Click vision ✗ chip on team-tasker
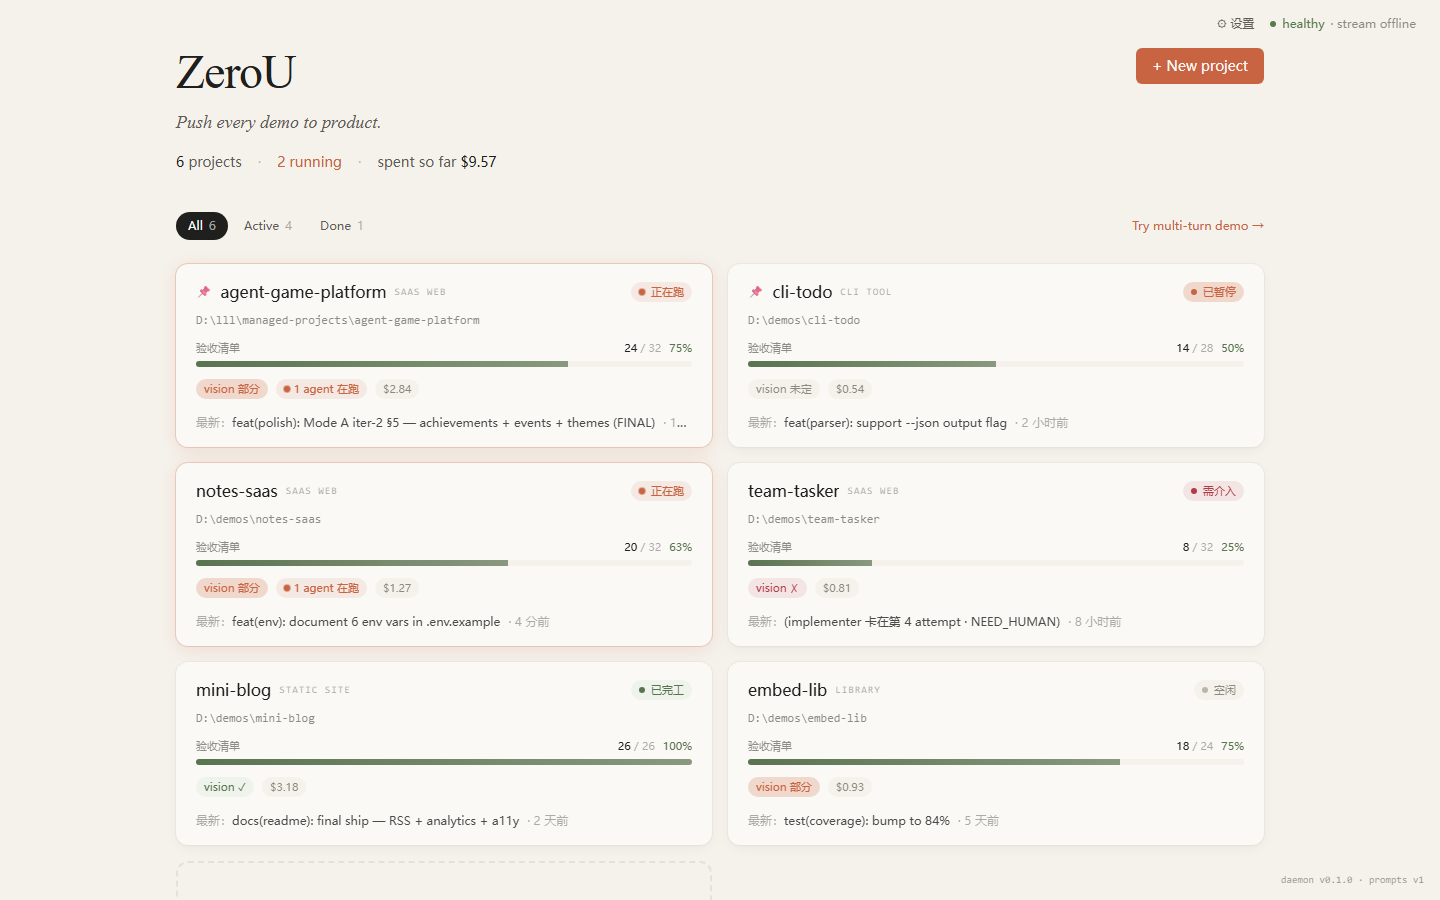1440x900 pixels. pyautogui.click(x=777, y=588)
